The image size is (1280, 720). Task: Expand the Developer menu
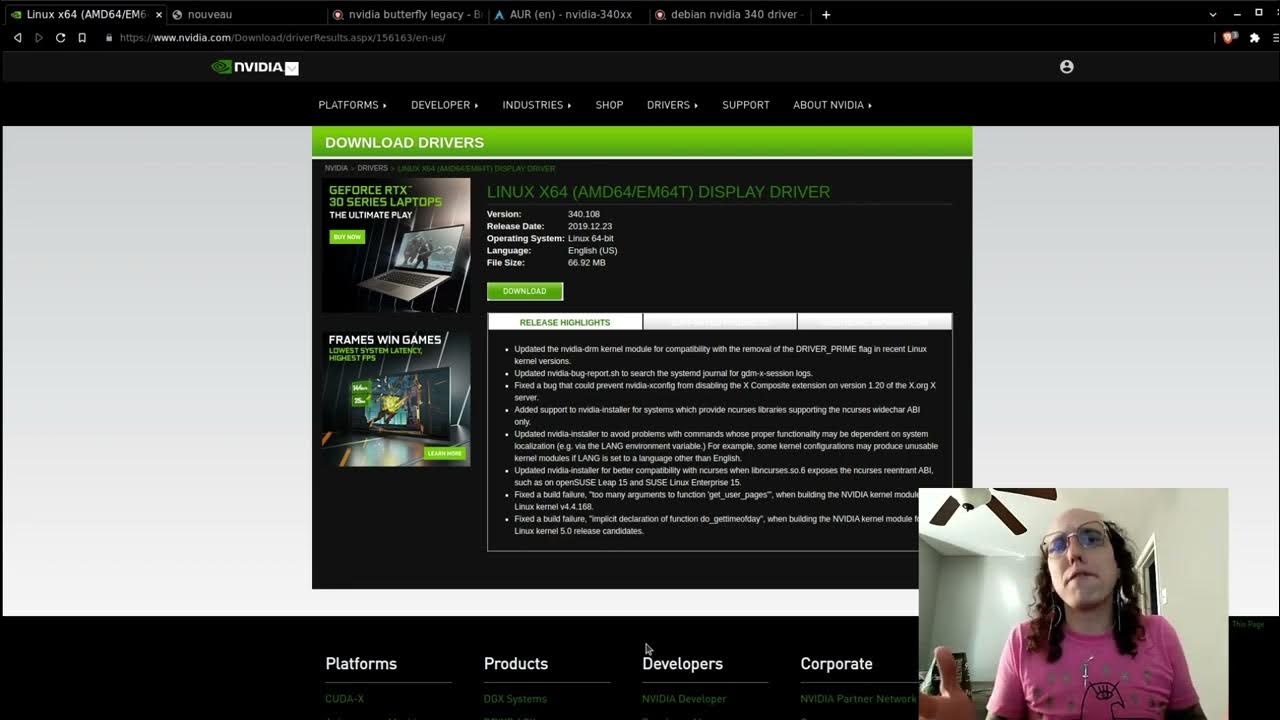click(x=444, y=105)
